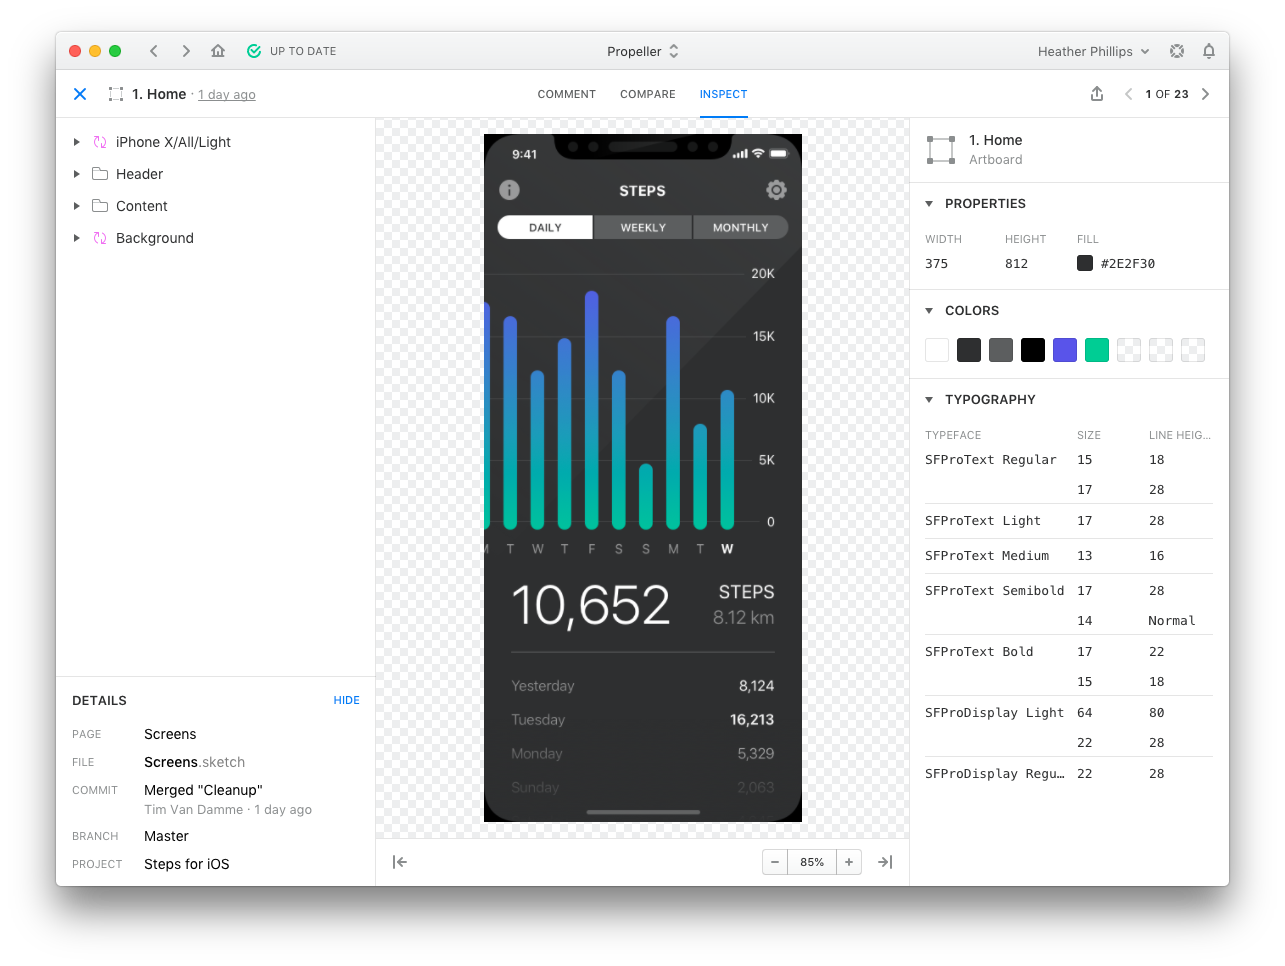Click the Header folder icon

[100, 174]
